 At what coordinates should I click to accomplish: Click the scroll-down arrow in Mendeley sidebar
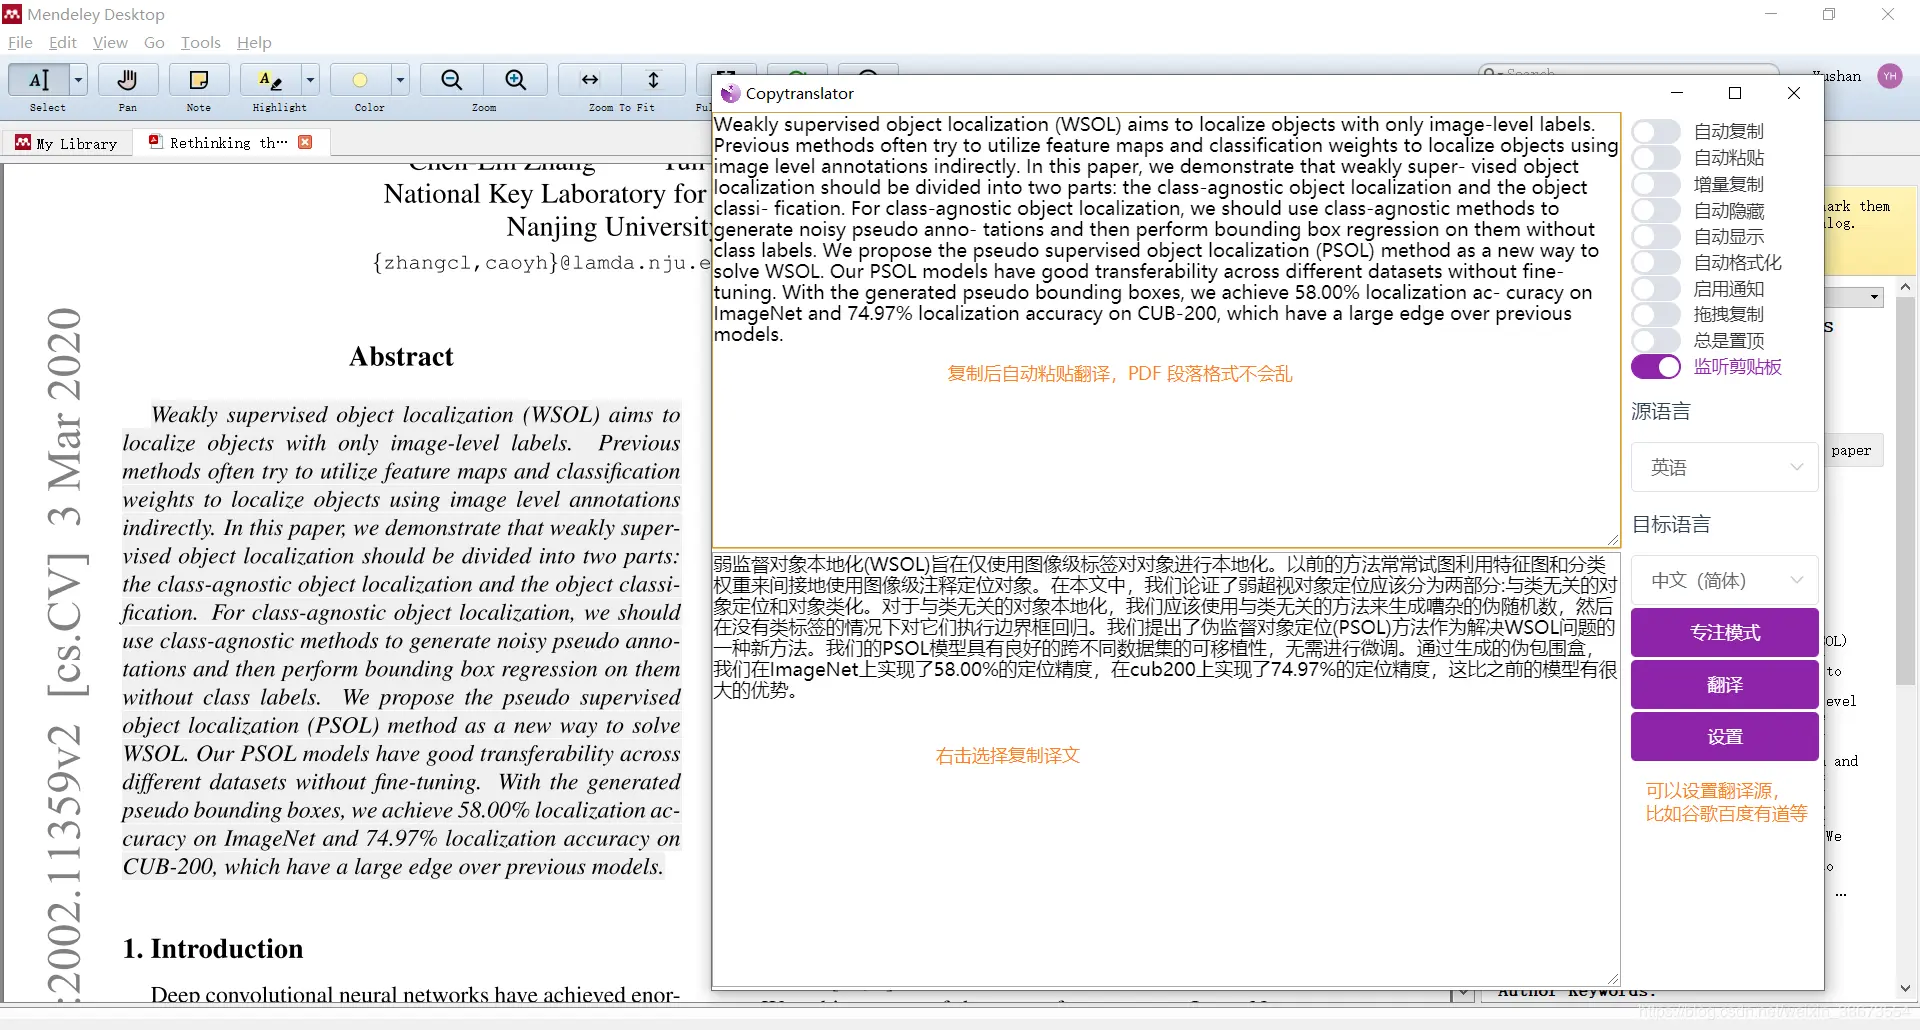click(1906, 988)
